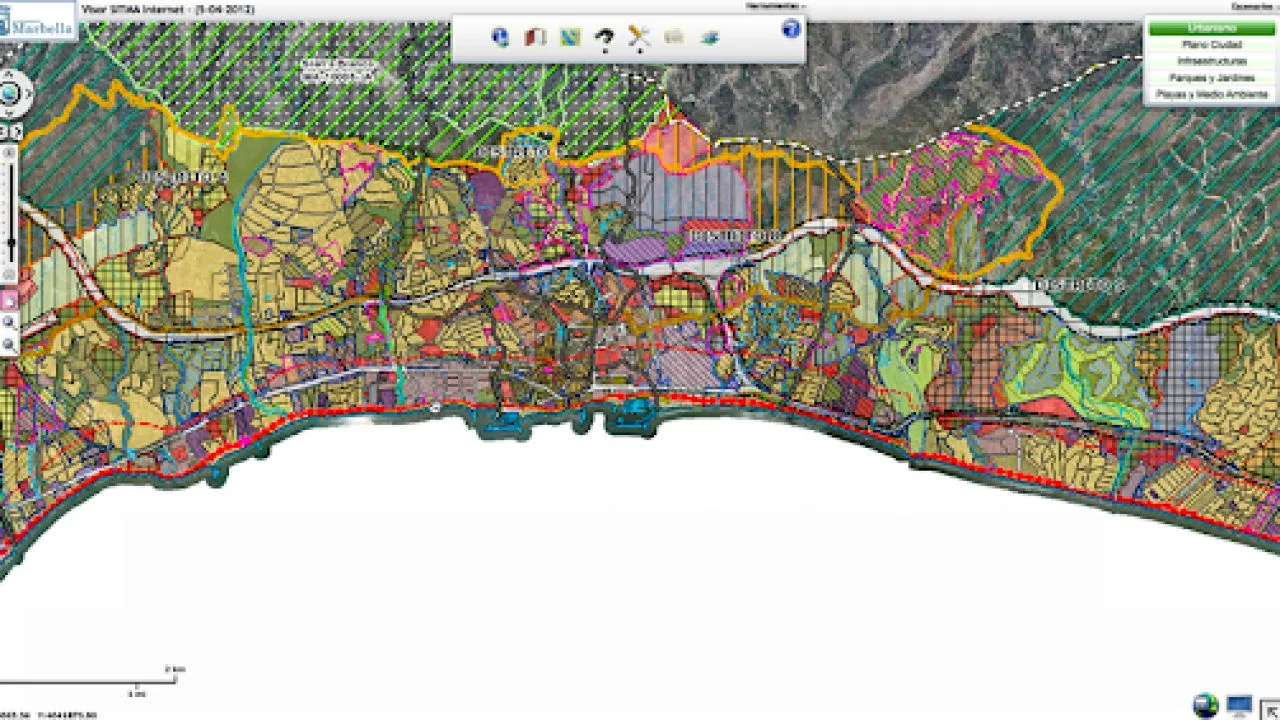Click the globe info tool icon

click(500, 38)
